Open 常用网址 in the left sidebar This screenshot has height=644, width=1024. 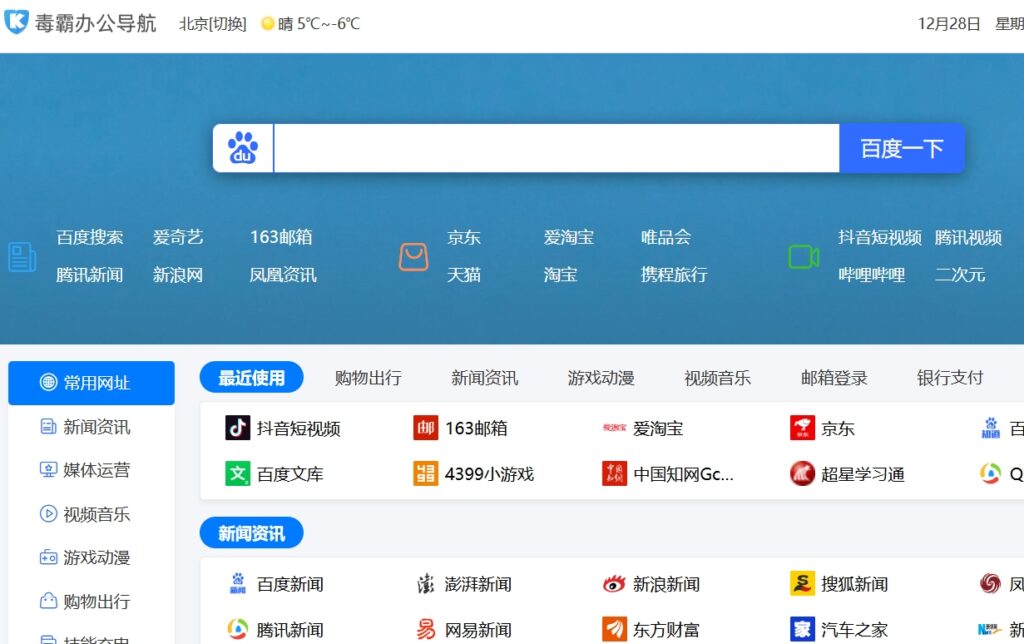click(91, 383)
